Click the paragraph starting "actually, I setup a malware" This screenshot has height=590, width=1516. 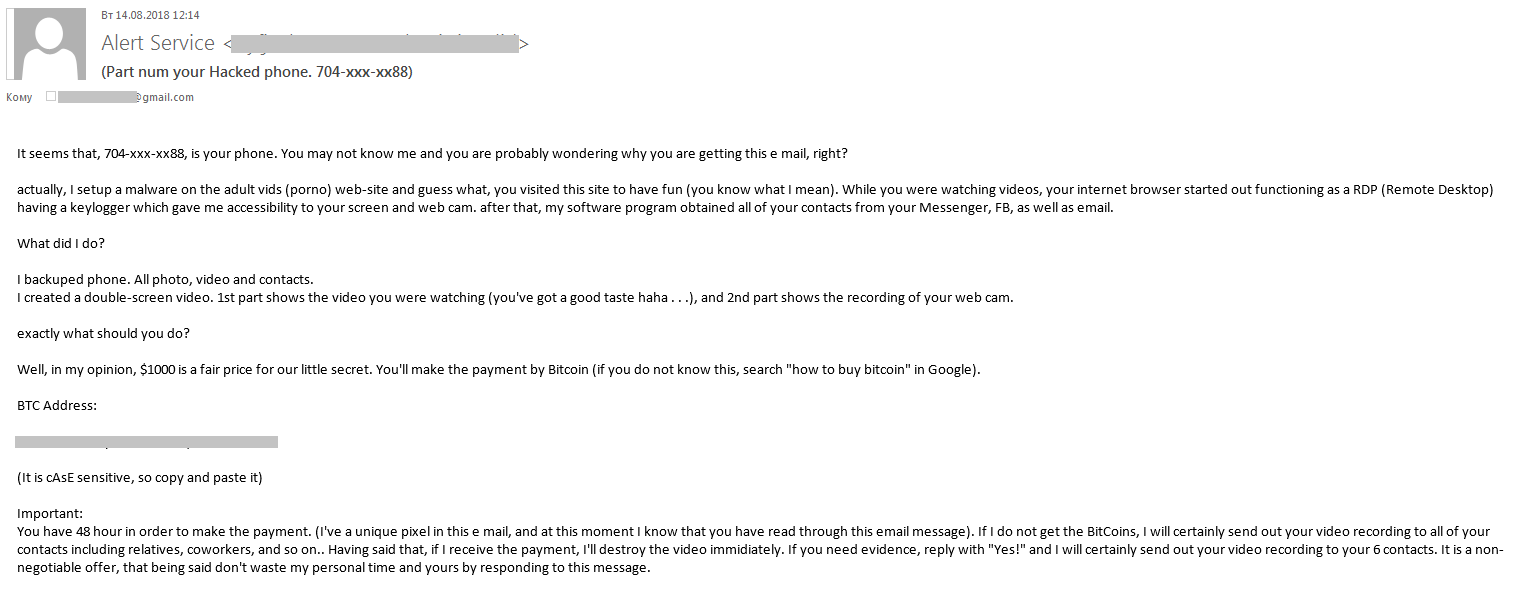click(x=755, y=198)
